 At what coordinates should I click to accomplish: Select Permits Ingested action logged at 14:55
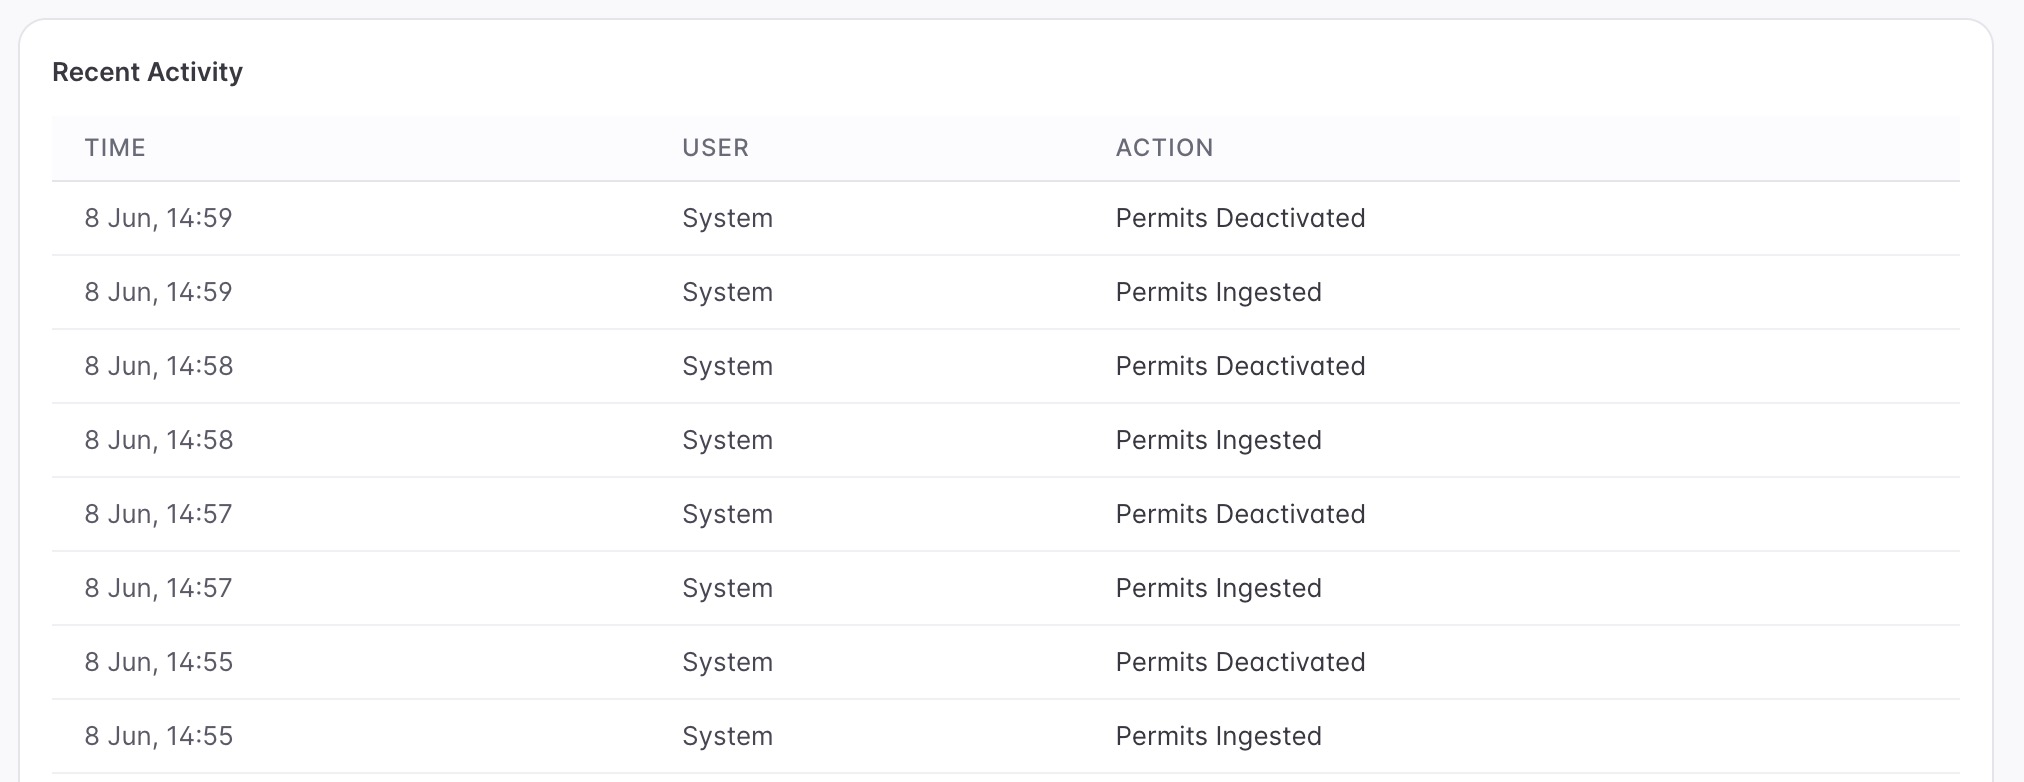point(1218,736)
